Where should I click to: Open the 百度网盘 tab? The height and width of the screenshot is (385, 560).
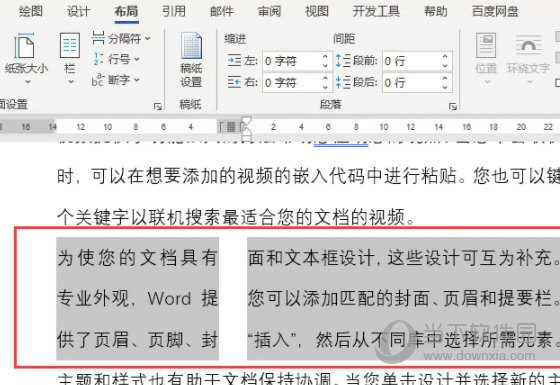coord(495,11)
